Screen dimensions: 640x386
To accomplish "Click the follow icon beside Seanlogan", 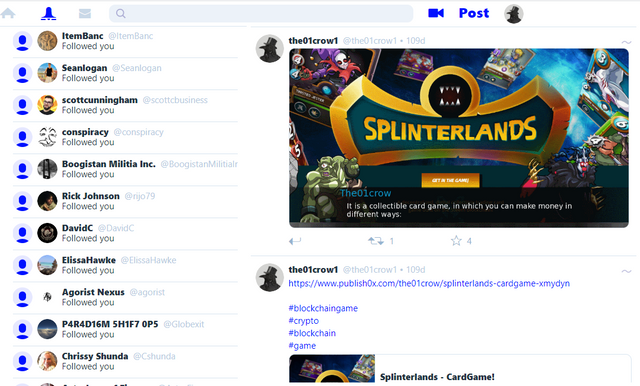I will coord(22,73).
